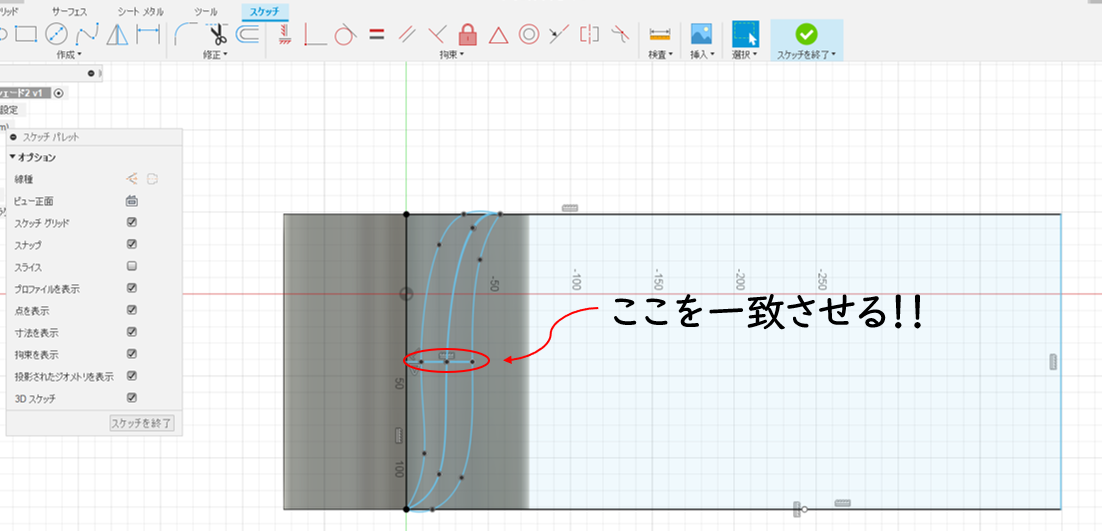Click the selection tool icon
This screenshot has height=531, width=1102.
(x=745, y=34)
